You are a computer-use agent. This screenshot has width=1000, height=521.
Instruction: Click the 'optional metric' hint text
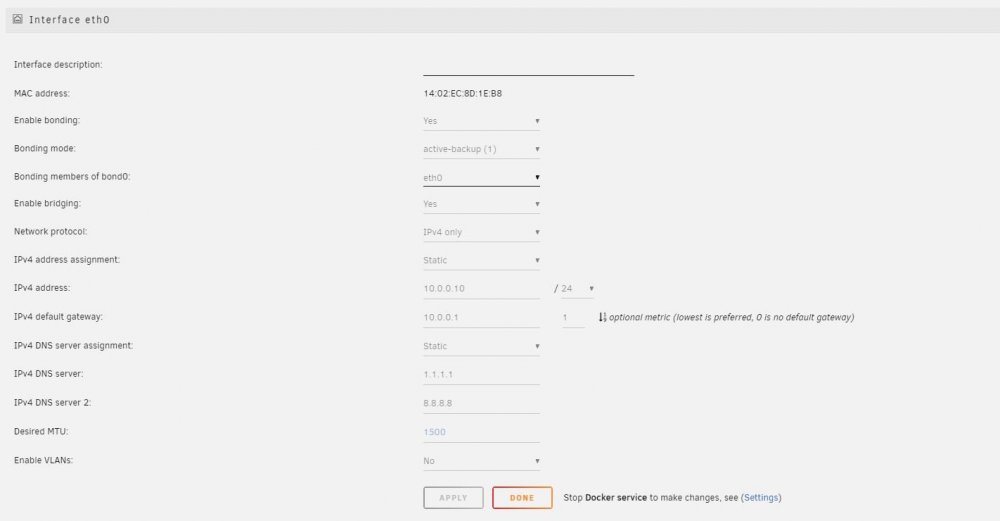(x=731, y=317)
